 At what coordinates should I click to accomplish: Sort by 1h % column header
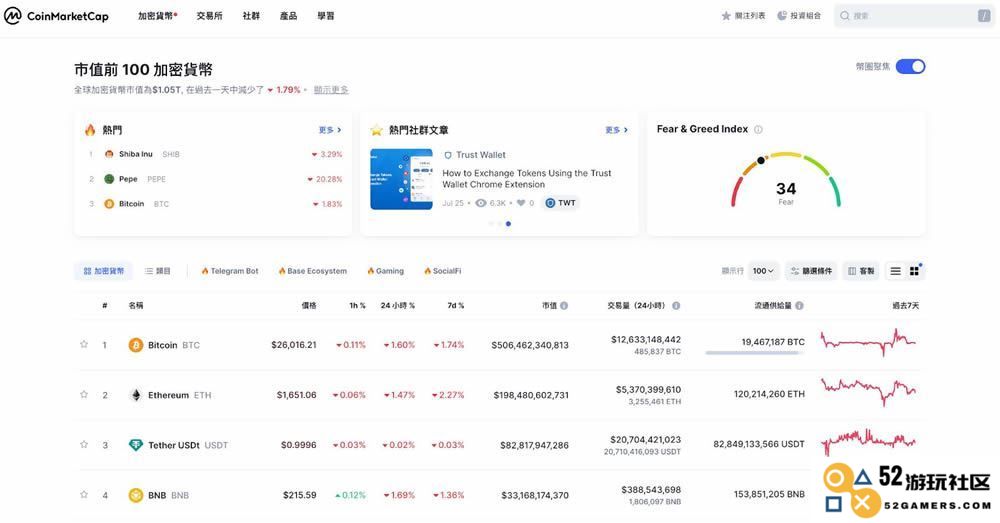(x=357, y=306)
